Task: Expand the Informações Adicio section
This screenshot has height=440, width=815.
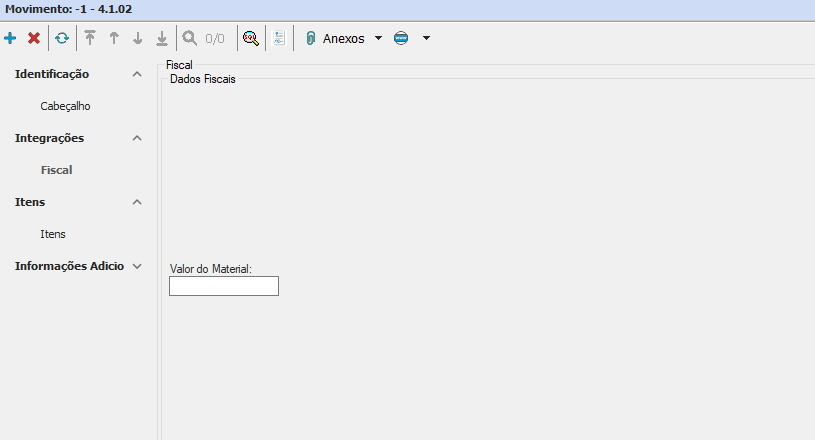Action: (137, 266)
